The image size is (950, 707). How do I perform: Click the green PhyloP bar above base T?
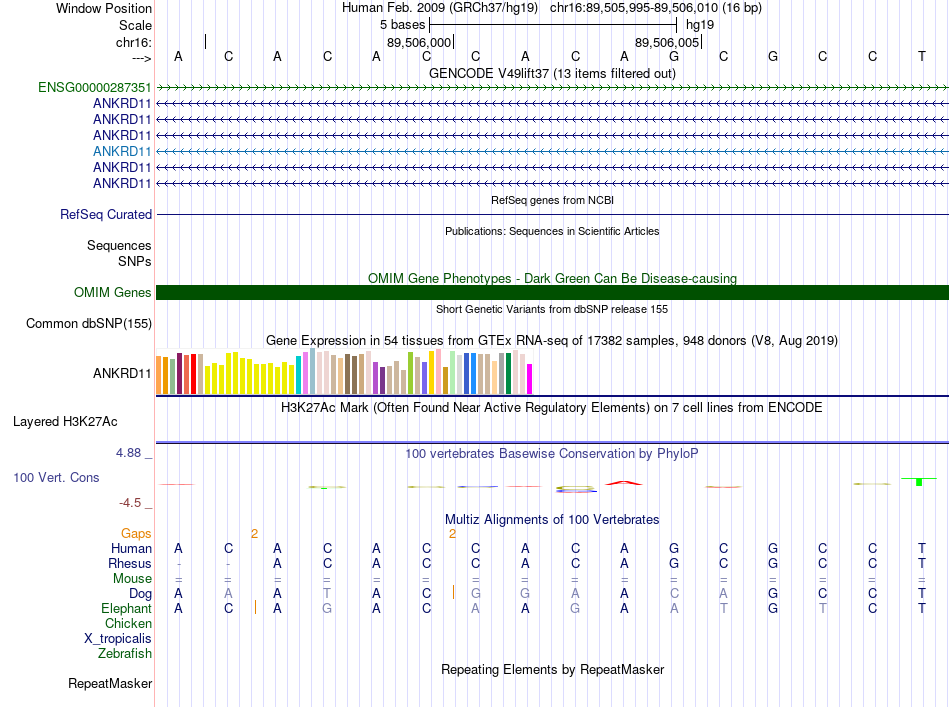click(919, 482)
